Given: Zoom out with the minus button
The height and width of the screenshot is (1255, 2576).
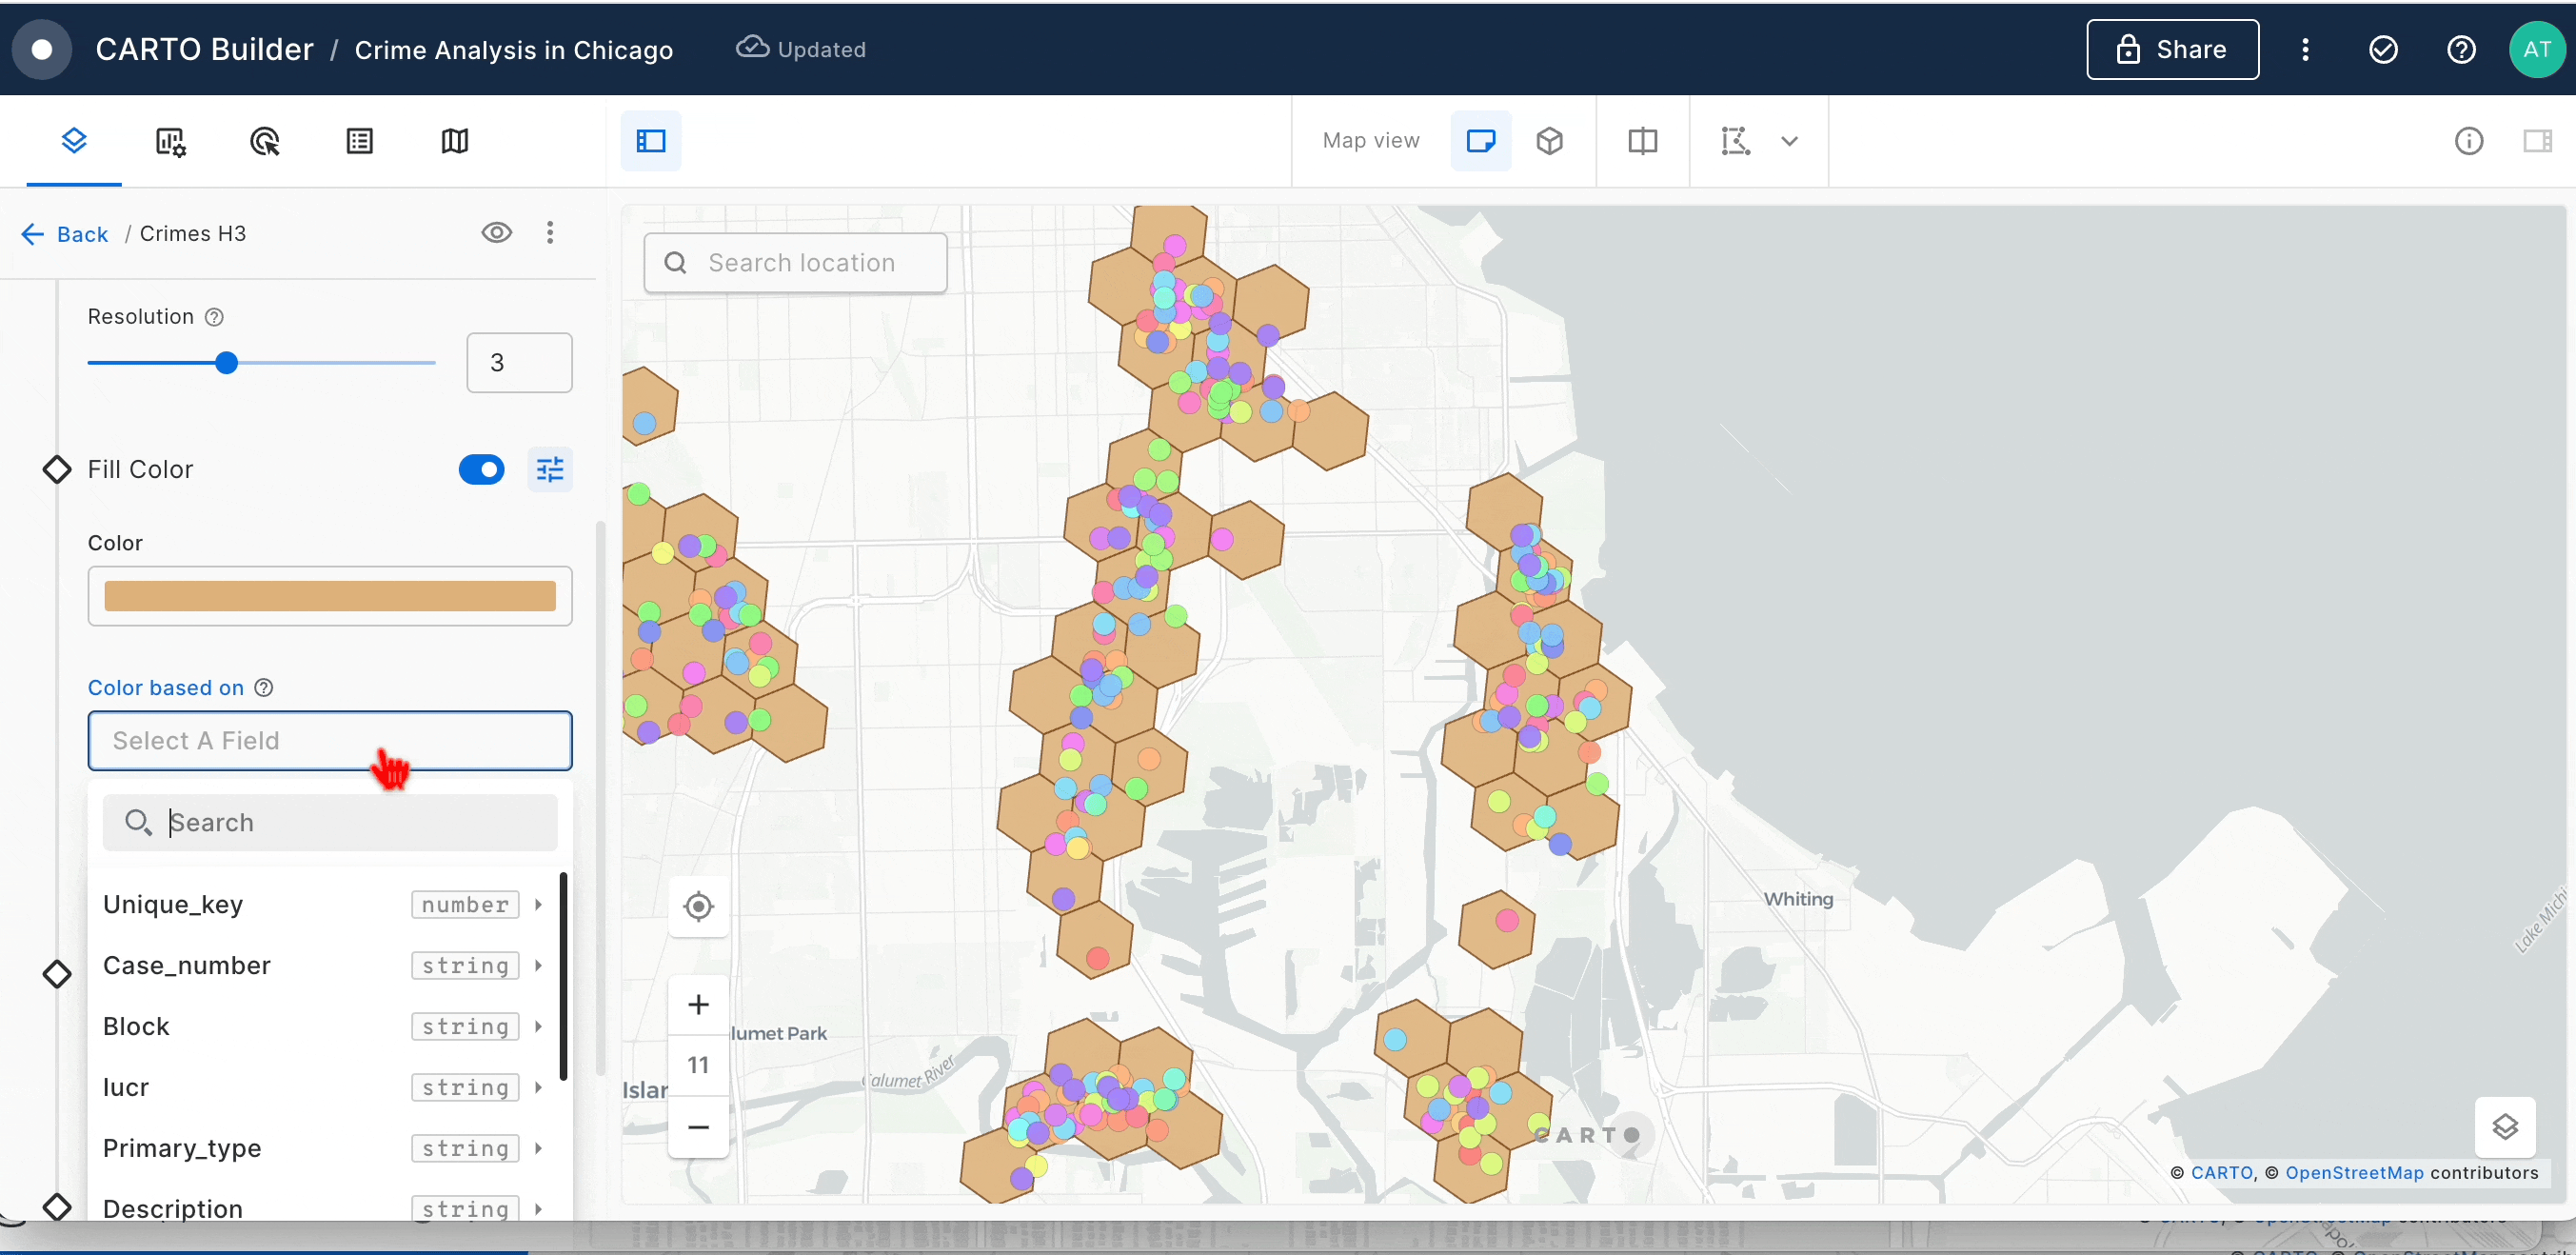Looking at the screenshot, I should (x=698, y=1127).
